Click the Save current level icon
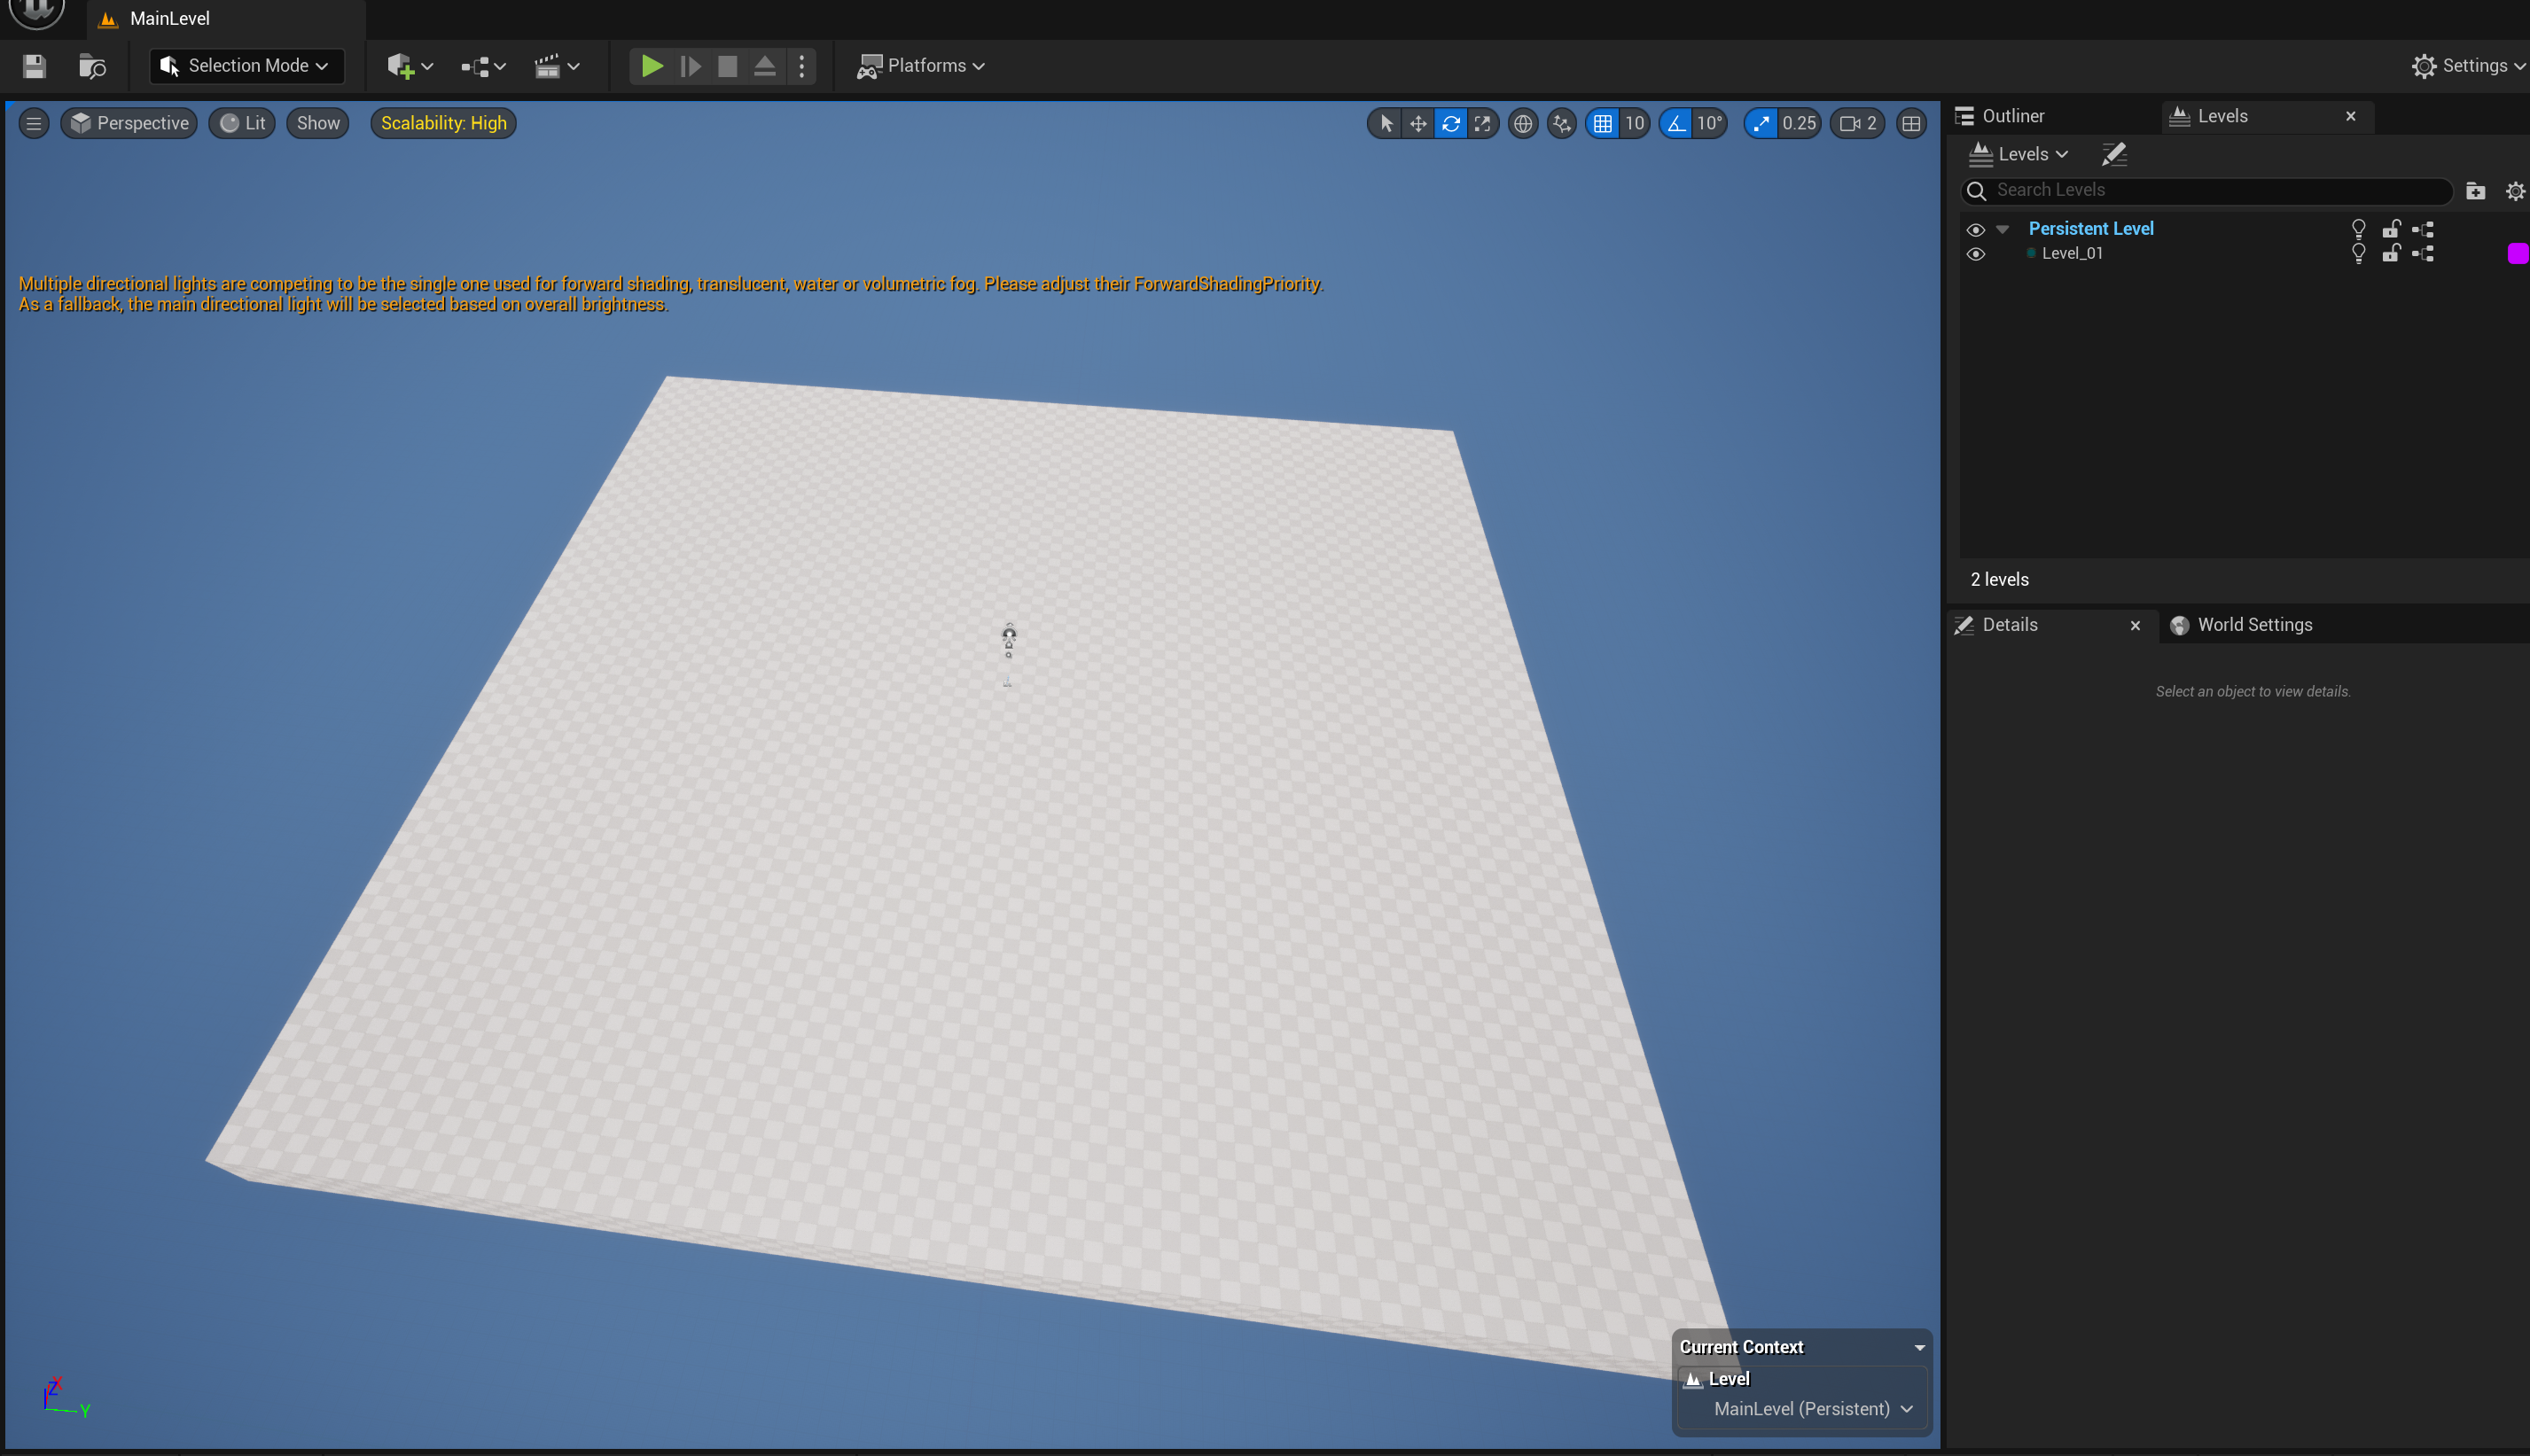 click(x=34, y=66)
